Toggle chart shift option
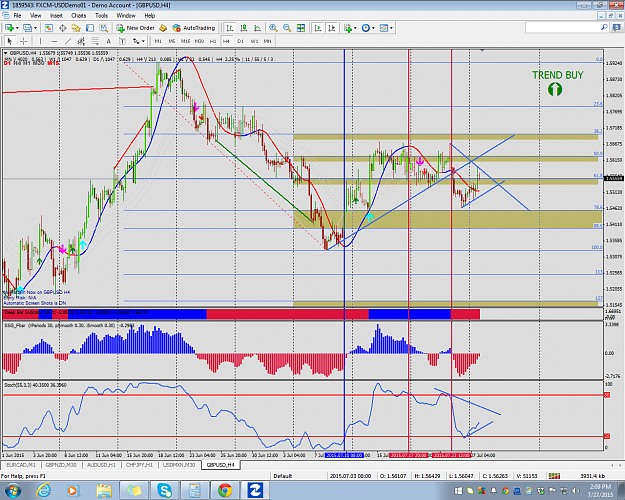The width and height of the screenshot is (625, 500). 331,28
